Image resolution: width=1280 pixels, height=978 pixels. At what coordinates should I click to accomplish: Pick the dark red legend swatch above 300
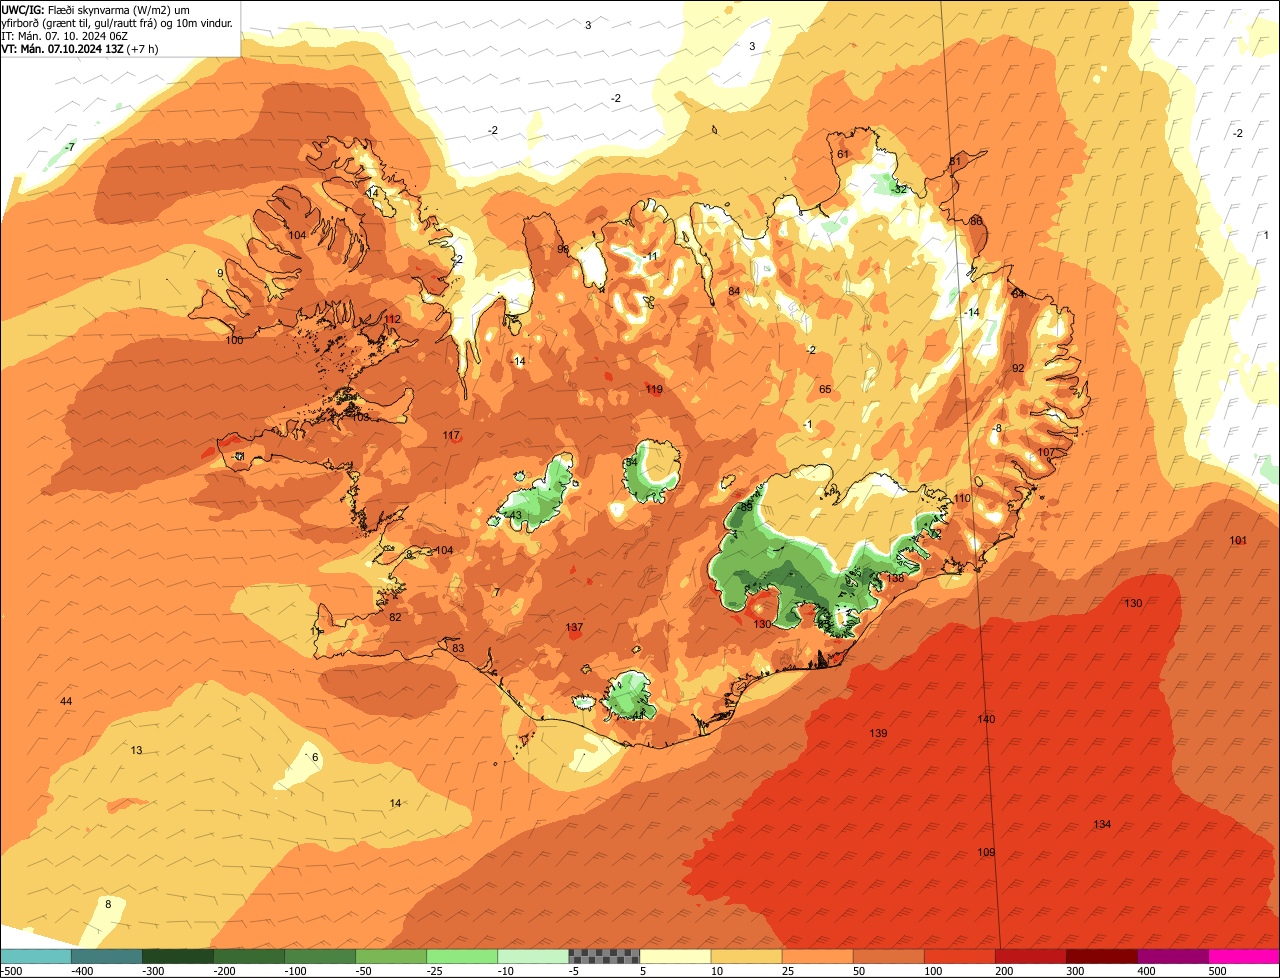(1101, 956)
